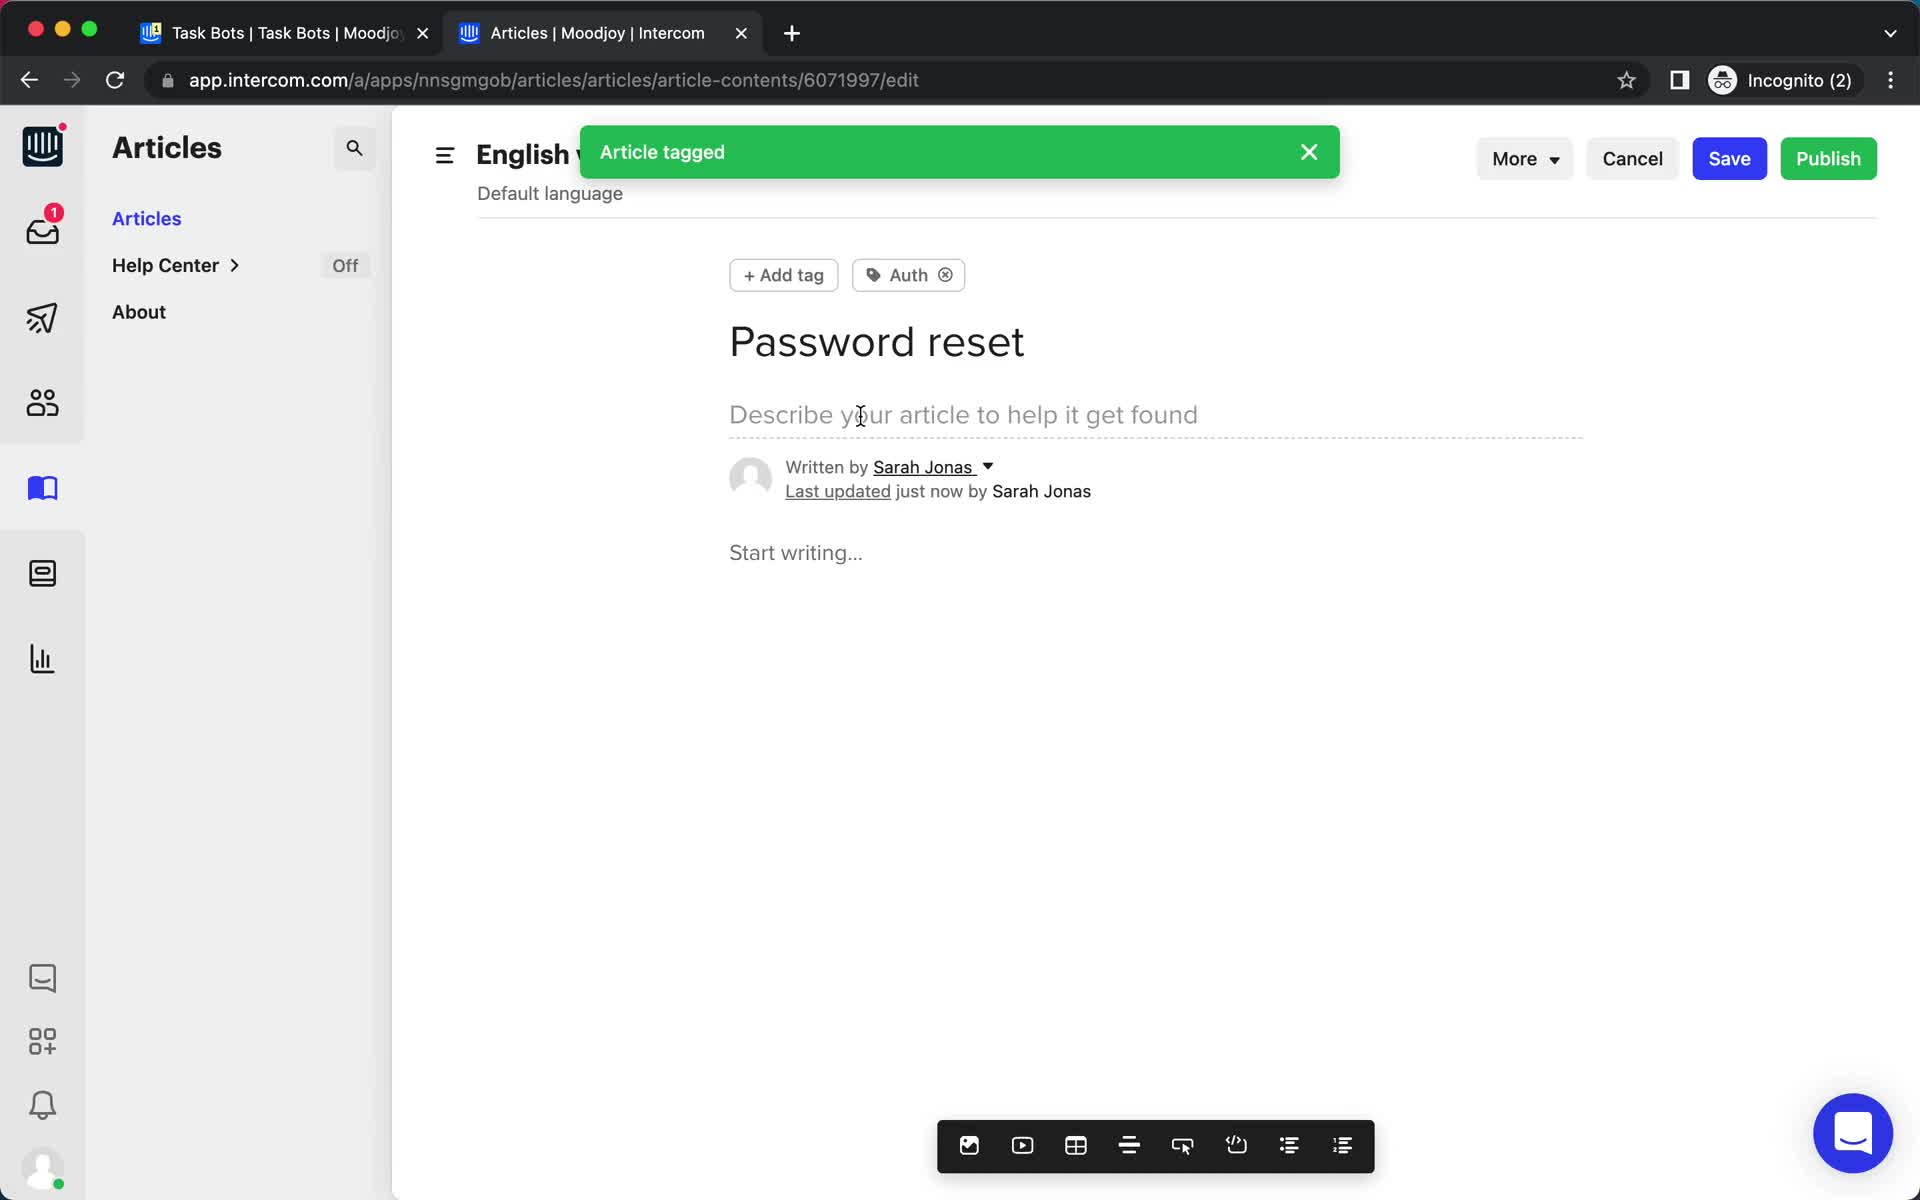The height and width of the screenshot is (1200, 1920).
Task: Click the Sarah Jonas author link
Action: pos(925,466)
